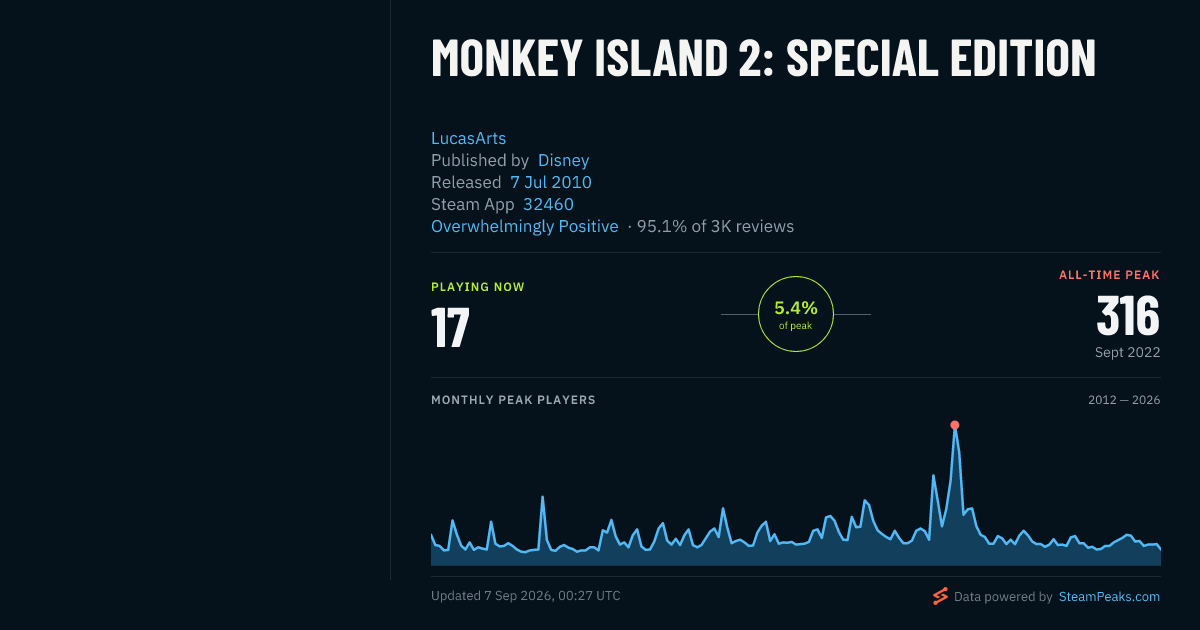The height and width of the screenshot is (630, 1200).
Task: Click the Playing Now label
Action: click(x=478, y=287)
